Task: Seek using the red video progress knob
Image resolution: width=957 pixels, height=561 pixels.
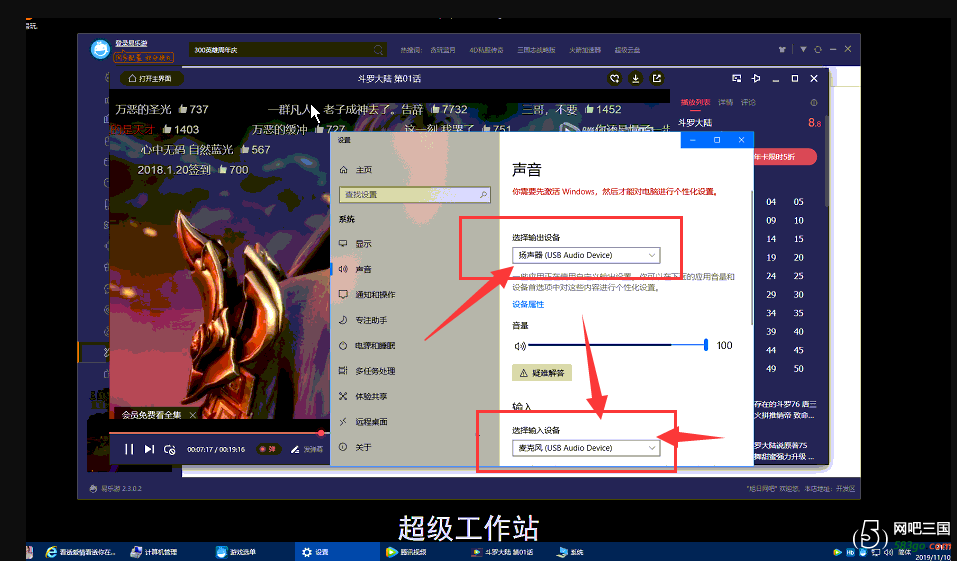Action: pyautogui.click(x=321, y=433)
